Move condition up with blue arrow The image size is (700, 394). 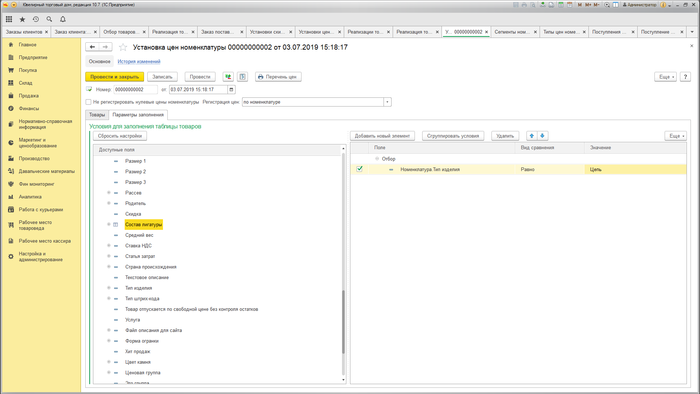[532, 136]
